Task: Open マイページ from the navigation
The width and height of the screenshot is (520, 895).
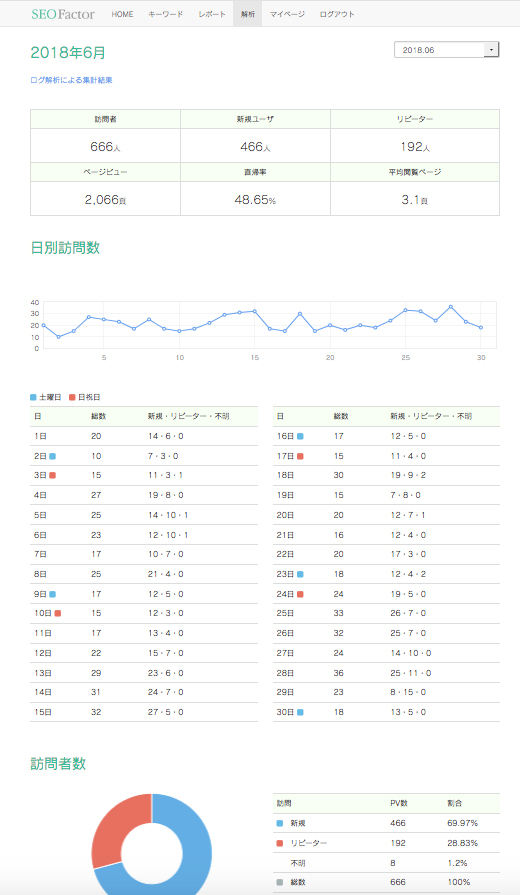Action: 287,14
